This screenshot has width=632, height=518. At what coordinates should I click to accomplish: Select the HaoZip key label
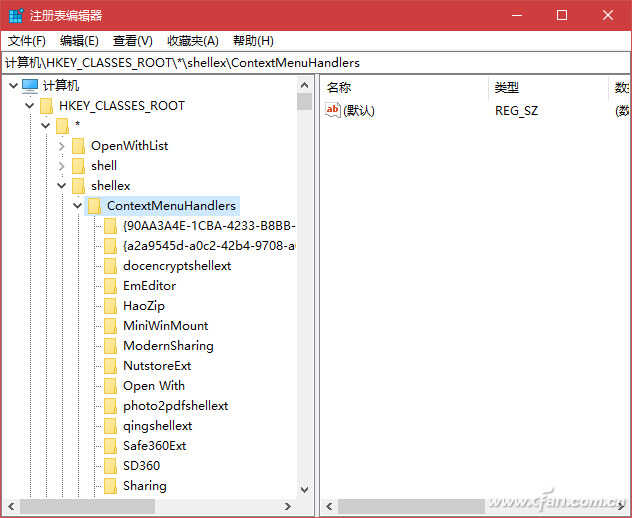click(x=144, y=306)
